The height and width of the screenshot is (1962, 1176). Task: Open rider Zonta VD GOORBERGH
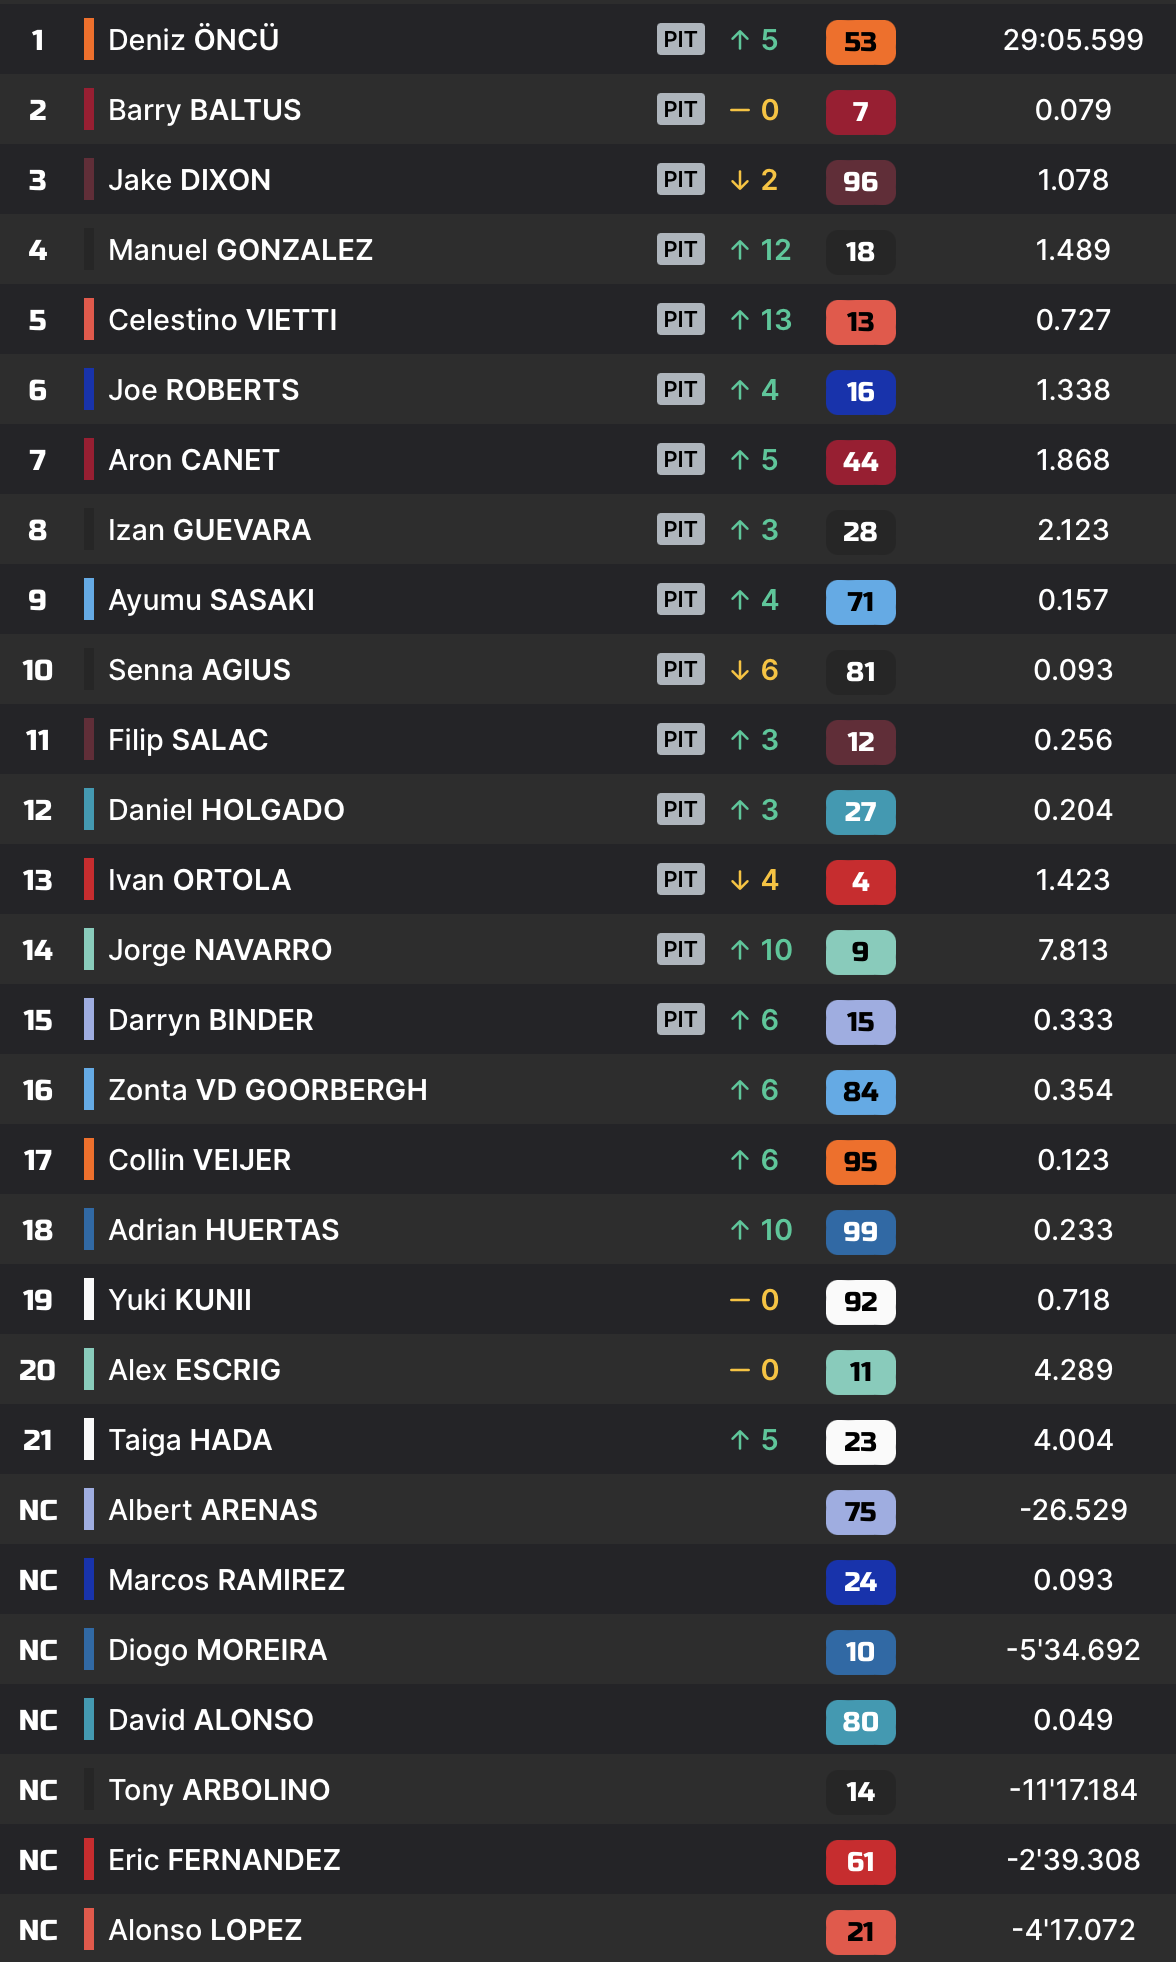click(267, 1090)
